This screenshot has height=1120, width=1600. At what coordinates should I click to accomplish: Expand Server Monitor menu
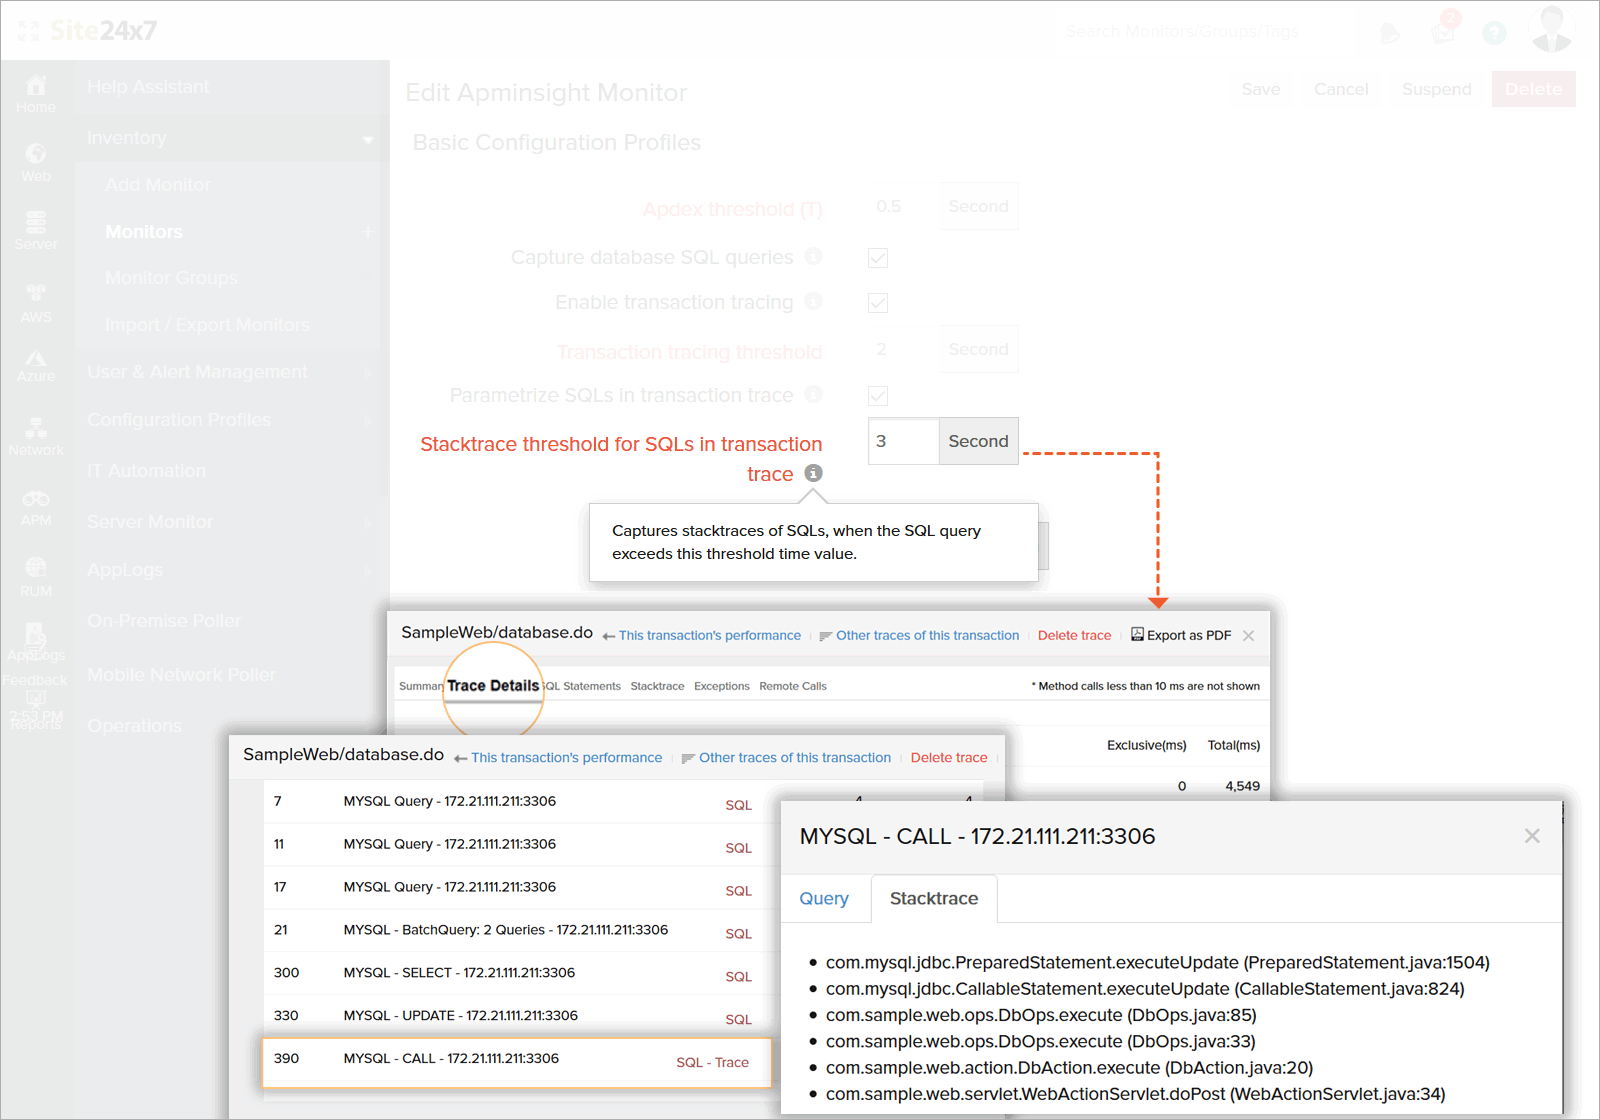pos(368,523)
